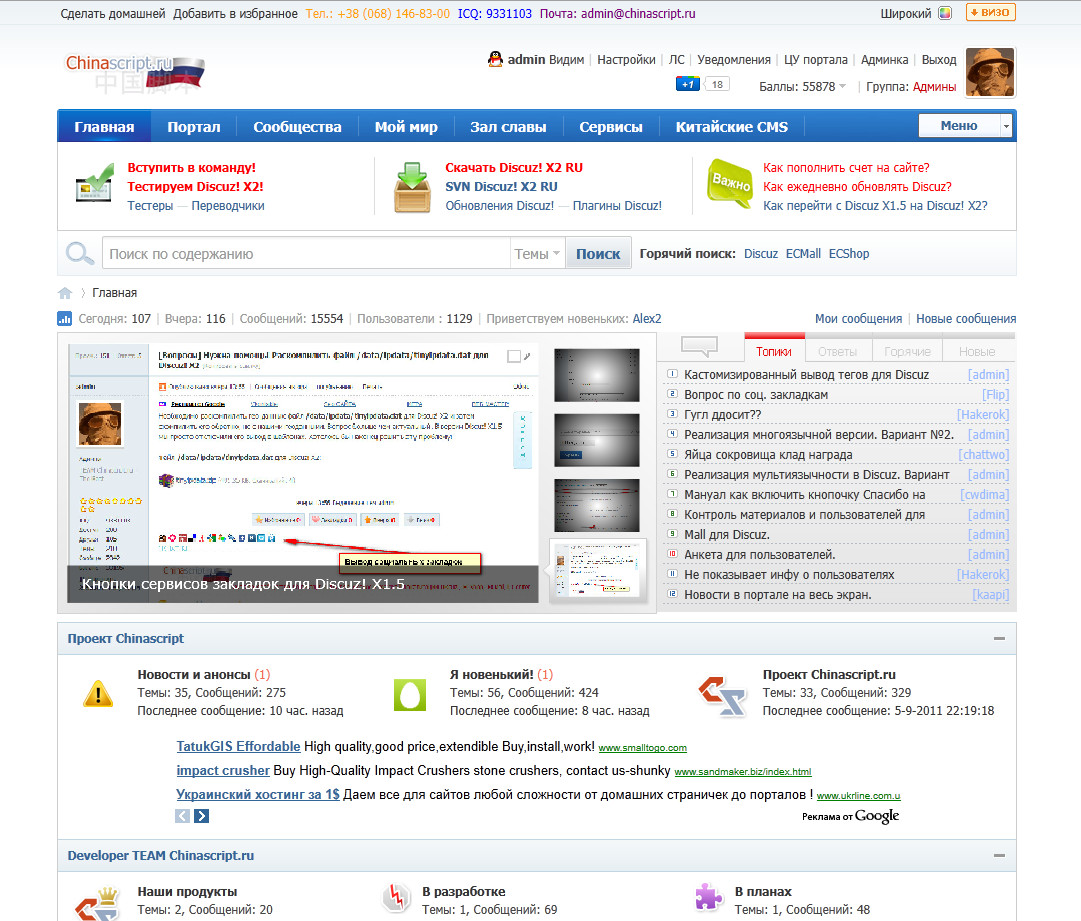Screen dimensions: 1081x921
Task: Toggle the wide layout color icon
Action: click(x=945, y=13)
